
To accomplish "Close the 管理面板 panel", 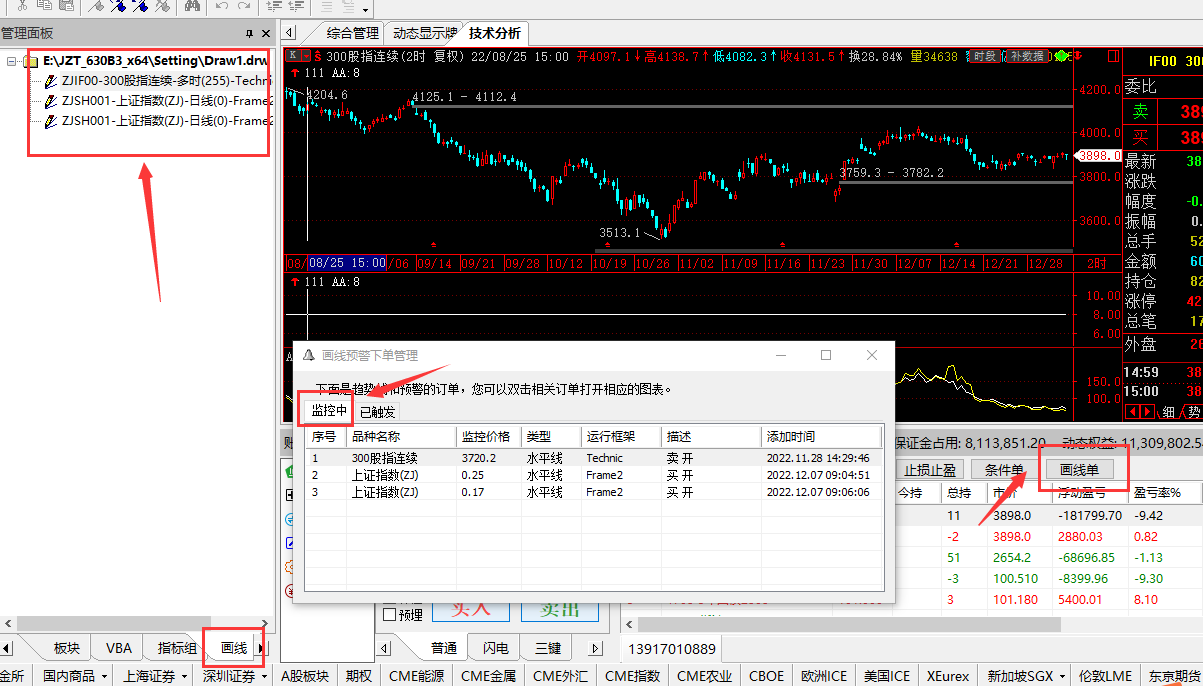I will 265,33.
